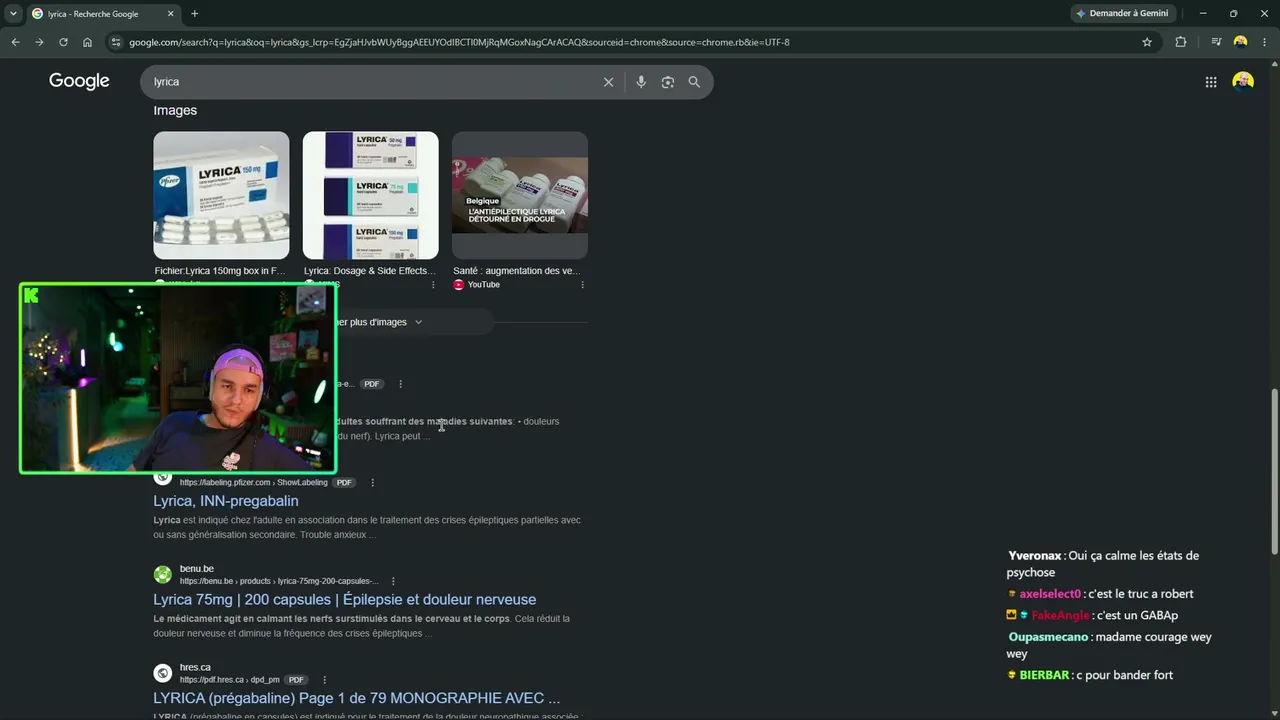Click the Lyrica: Dosage & Side Effects caption
1280x720 pixels.
[x=369, y=271]
